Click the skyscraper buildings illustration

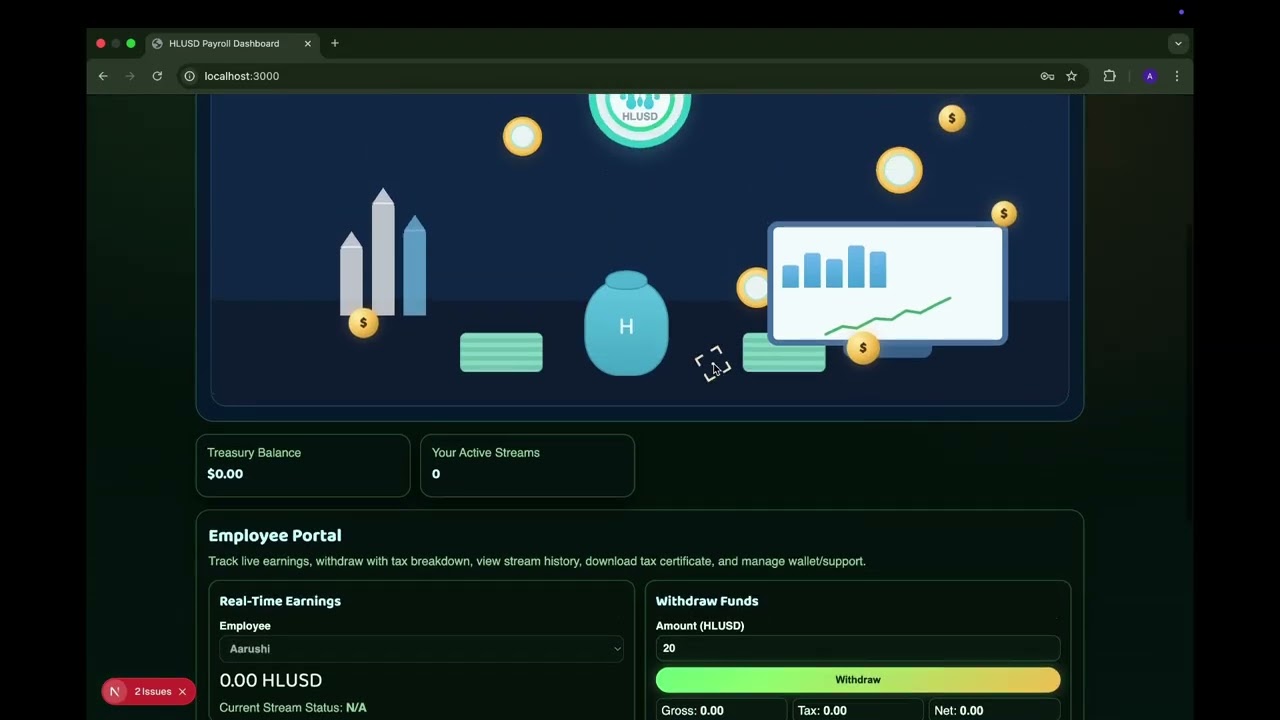pyautogui.click(x=383, y=253)
